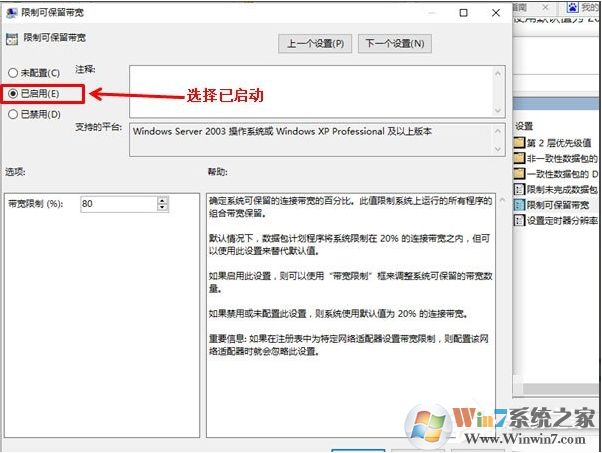602x453 pixels.
Task: Select 第 2 层优先级值 in background window
Action: pos(559,143)
